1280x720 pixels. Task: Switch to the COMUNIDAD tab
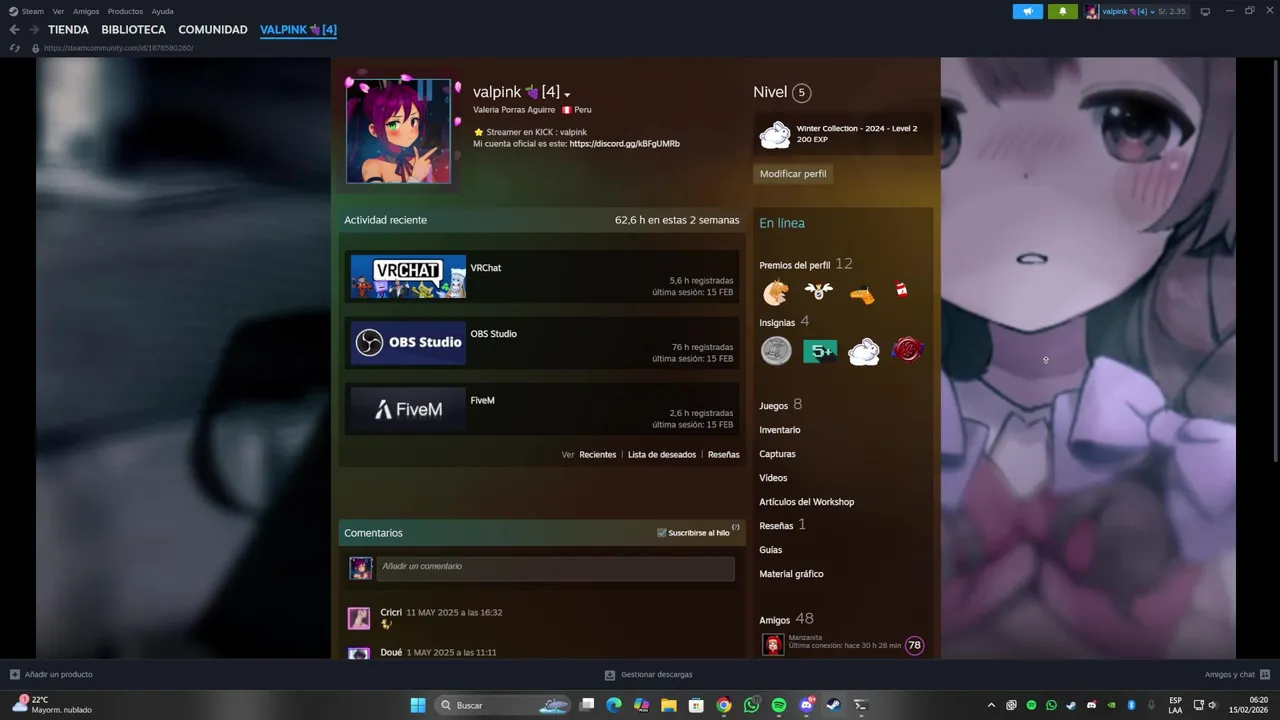[213, 30]
